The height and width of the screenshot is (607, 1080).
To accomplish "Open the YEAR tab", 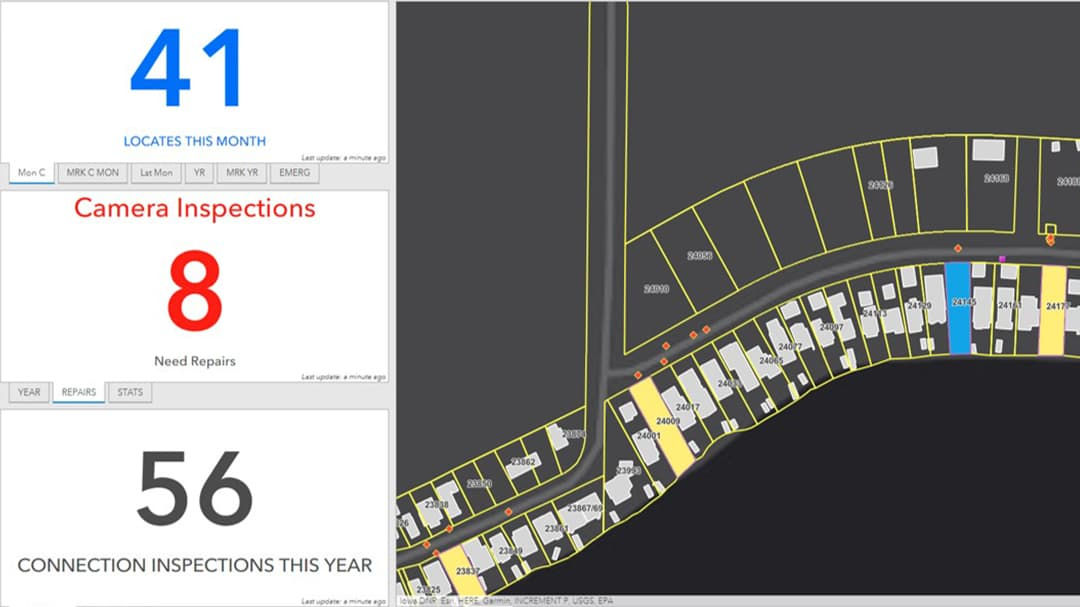I will pos(28,392).
